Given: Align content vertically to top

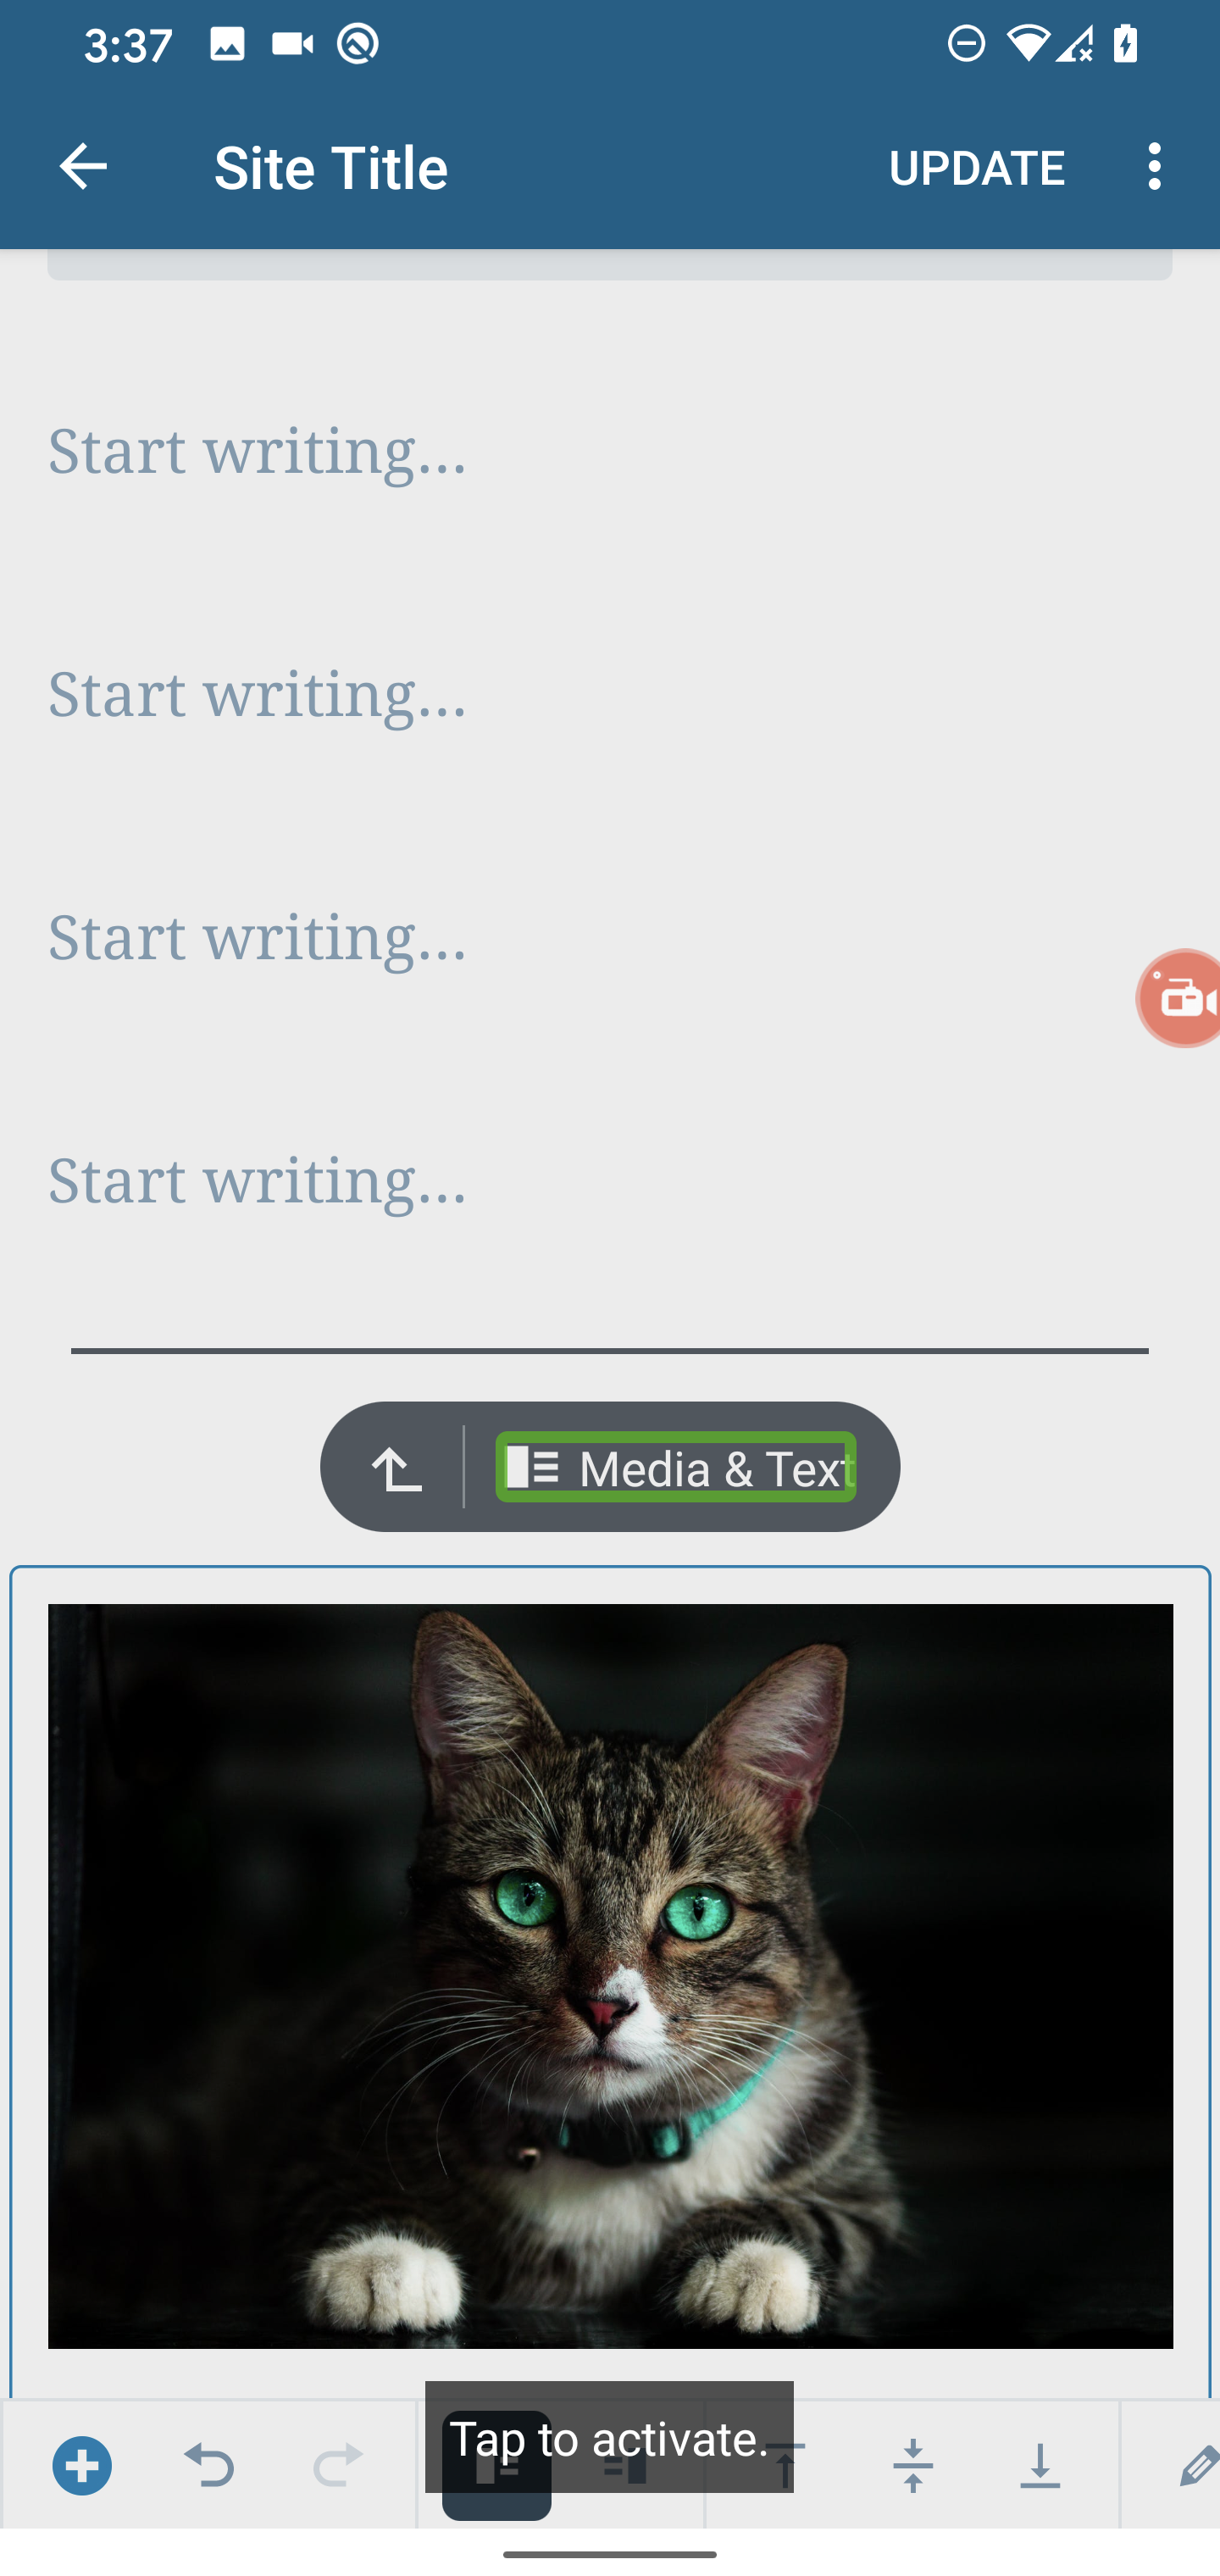Looking at the screenshot, I should [786, 2465].
